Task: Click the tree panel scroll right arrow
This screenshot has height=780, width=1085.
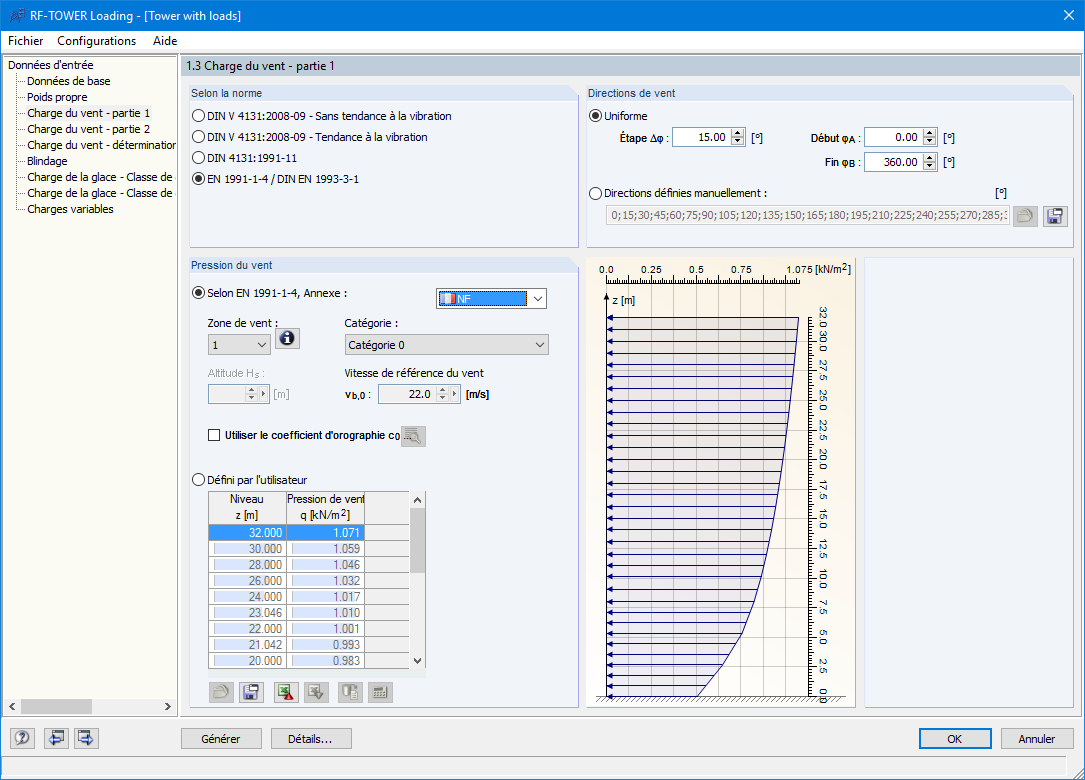Action: pos(167,706)
